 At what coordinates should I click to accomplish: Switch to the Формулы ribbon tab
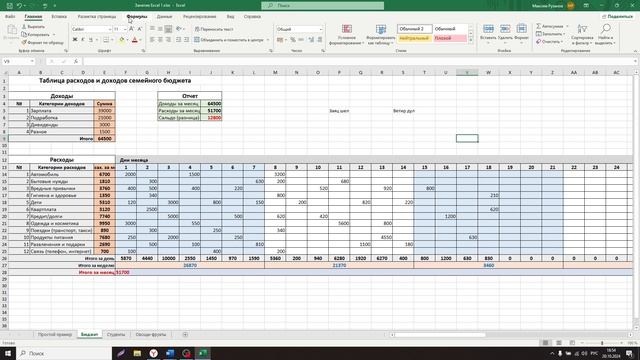pyautogui.click(x=137, y=17)
